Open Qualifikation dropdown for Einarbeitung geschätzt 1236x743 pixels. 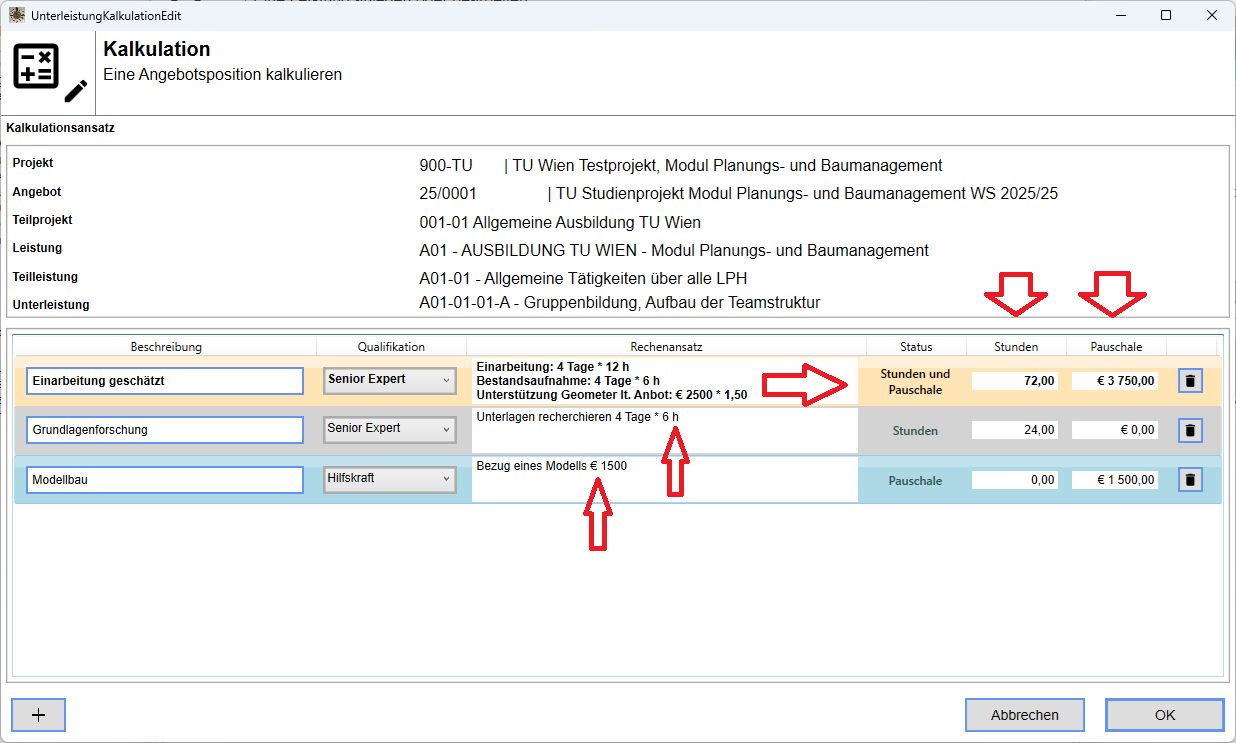point(389,381)
